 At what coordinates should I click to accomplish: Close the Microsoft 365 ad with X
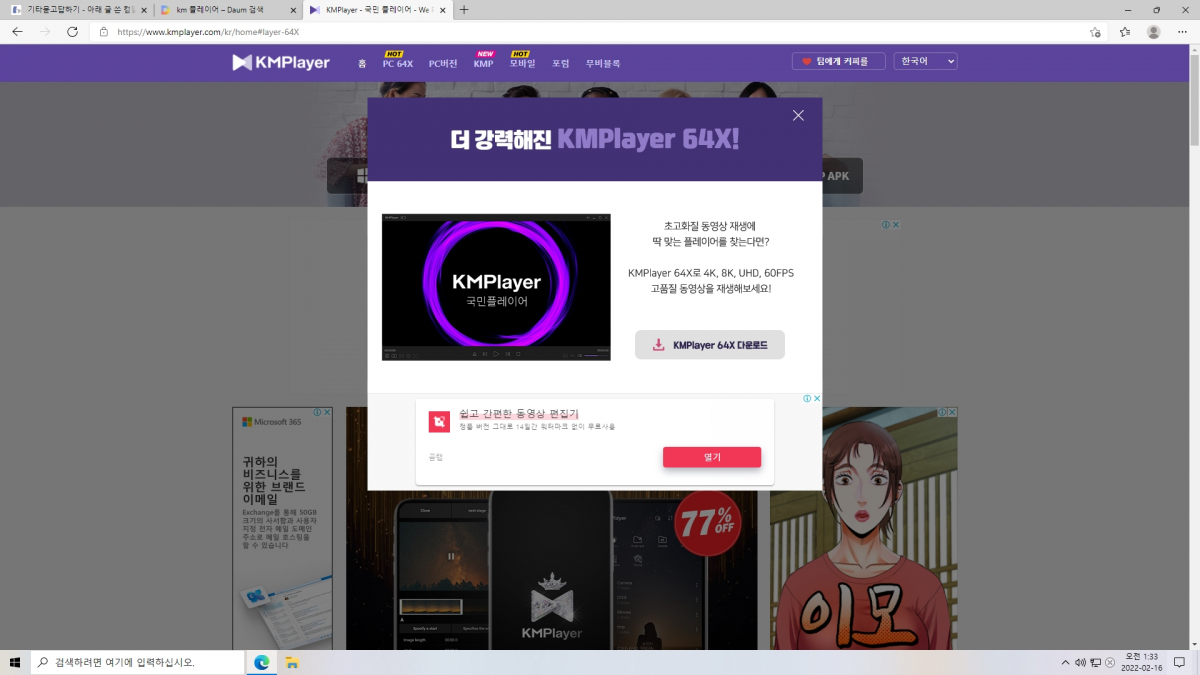coord(327,412)
